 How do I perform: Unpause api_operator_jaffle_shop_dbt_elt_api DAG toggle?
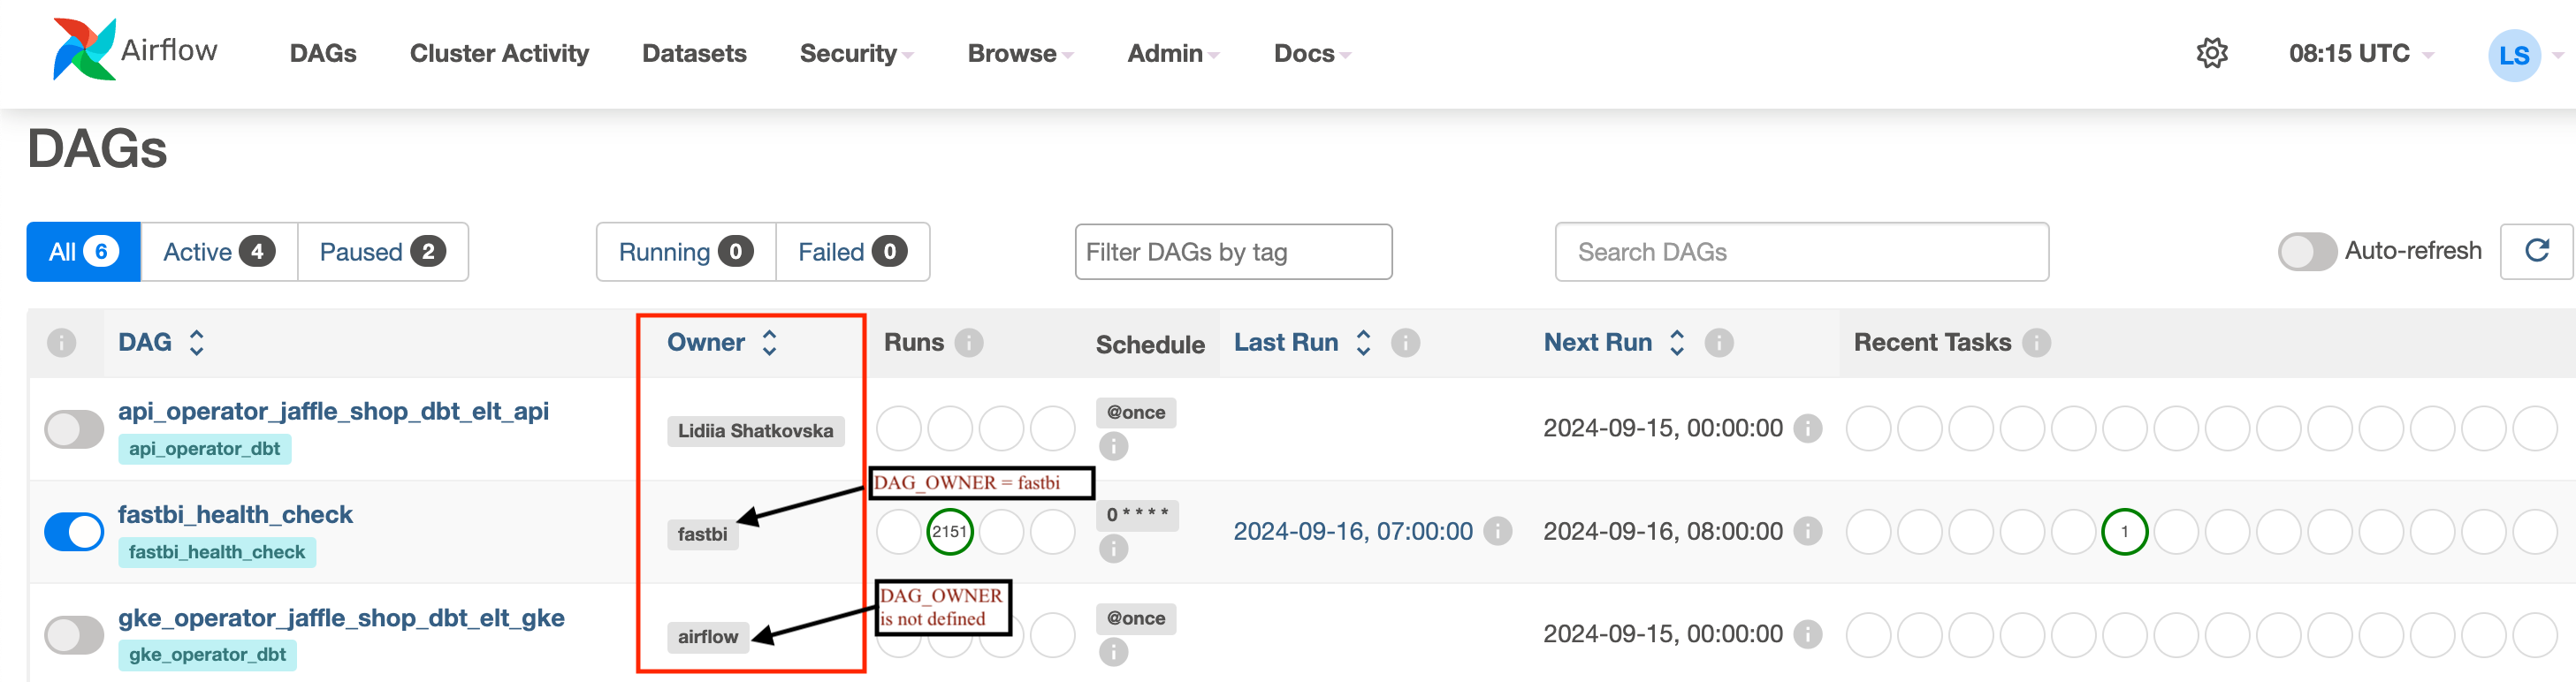(74, 429)
